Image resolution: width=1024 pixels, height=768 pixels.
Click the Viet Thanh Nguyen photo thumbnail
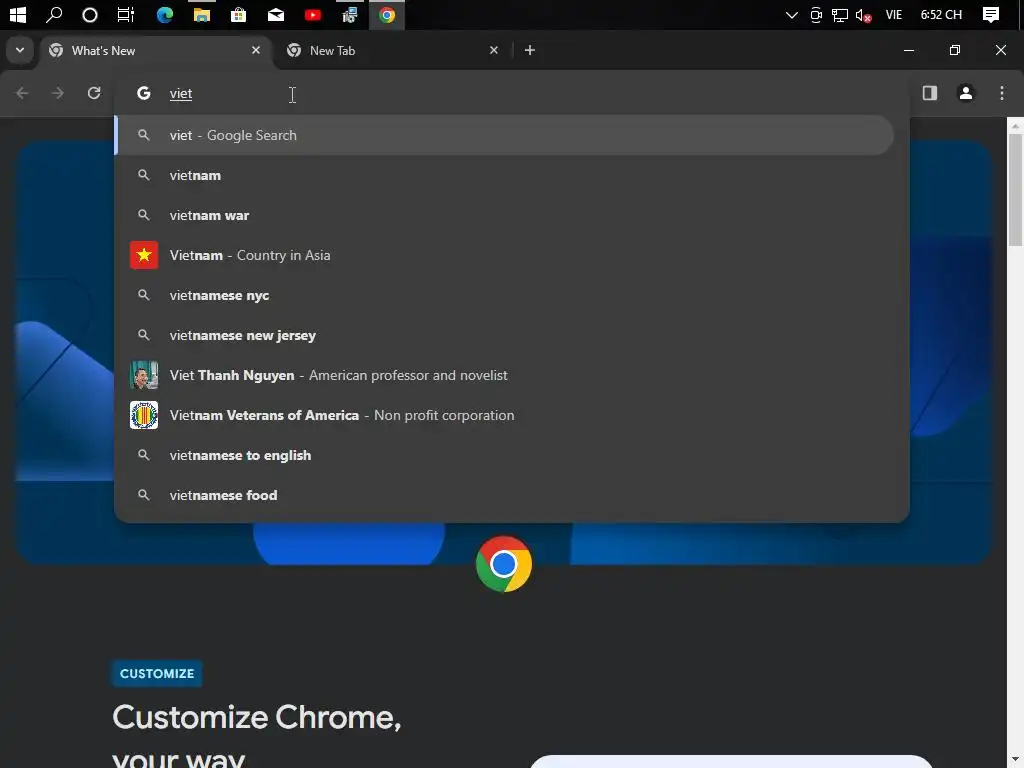coord(144,376)
